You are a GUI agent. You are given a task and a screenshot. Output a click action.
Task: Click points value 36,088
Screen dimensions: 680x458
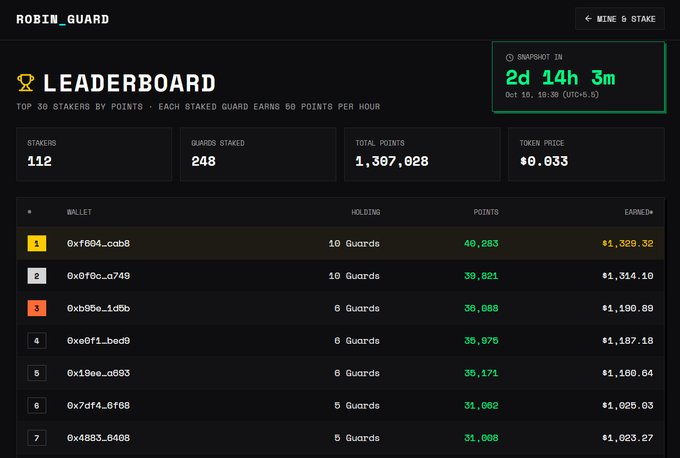pos(481,308)
